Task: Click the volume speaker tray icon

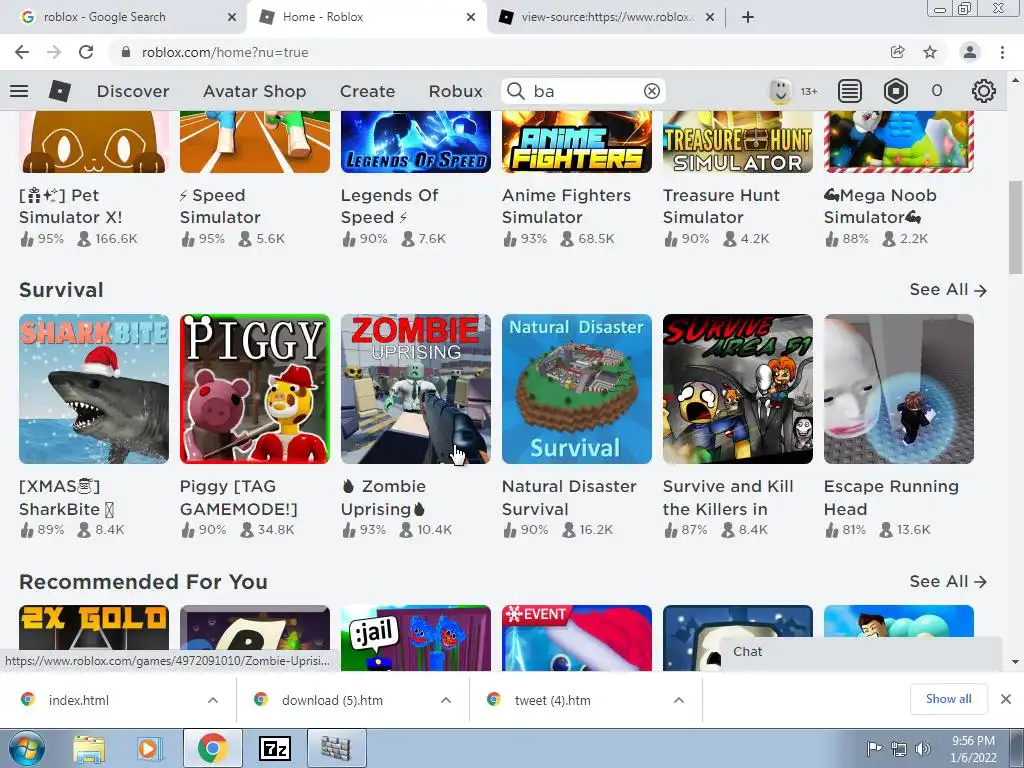Action: point(923,748)
